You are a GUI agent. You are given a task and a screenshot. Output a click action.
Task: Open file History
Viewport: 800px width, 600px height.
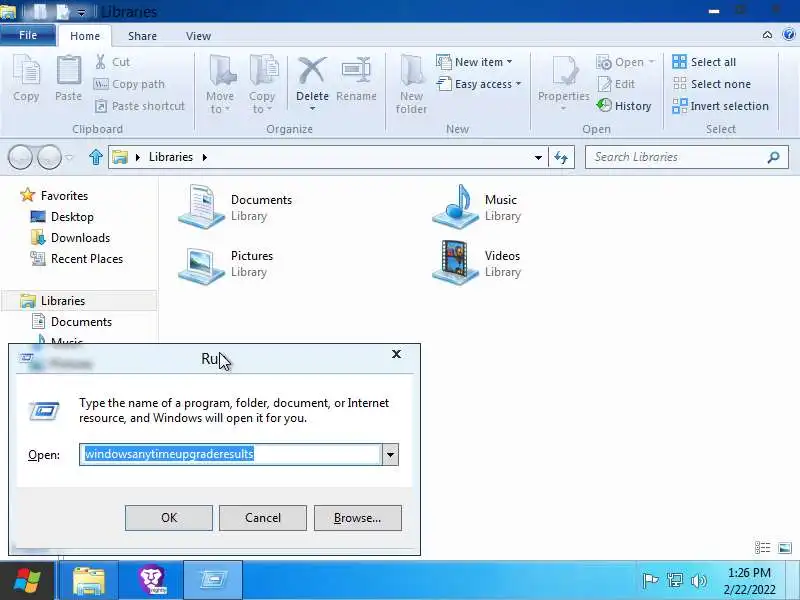pyautogui.click(x=624, y=106)
